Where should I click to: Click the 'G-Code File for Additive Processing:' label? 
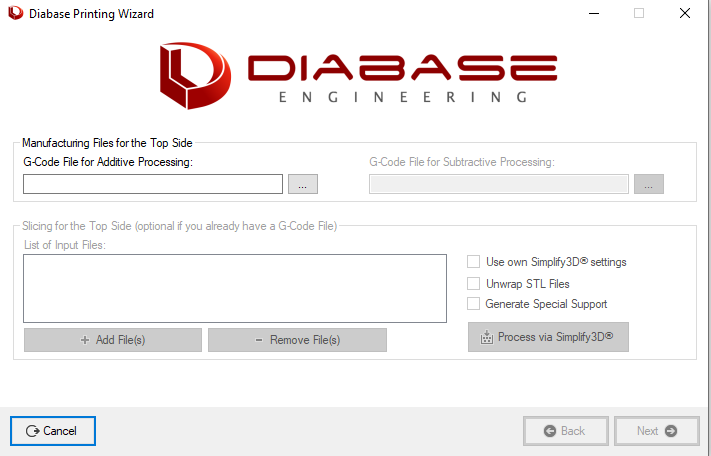point(108,162)
